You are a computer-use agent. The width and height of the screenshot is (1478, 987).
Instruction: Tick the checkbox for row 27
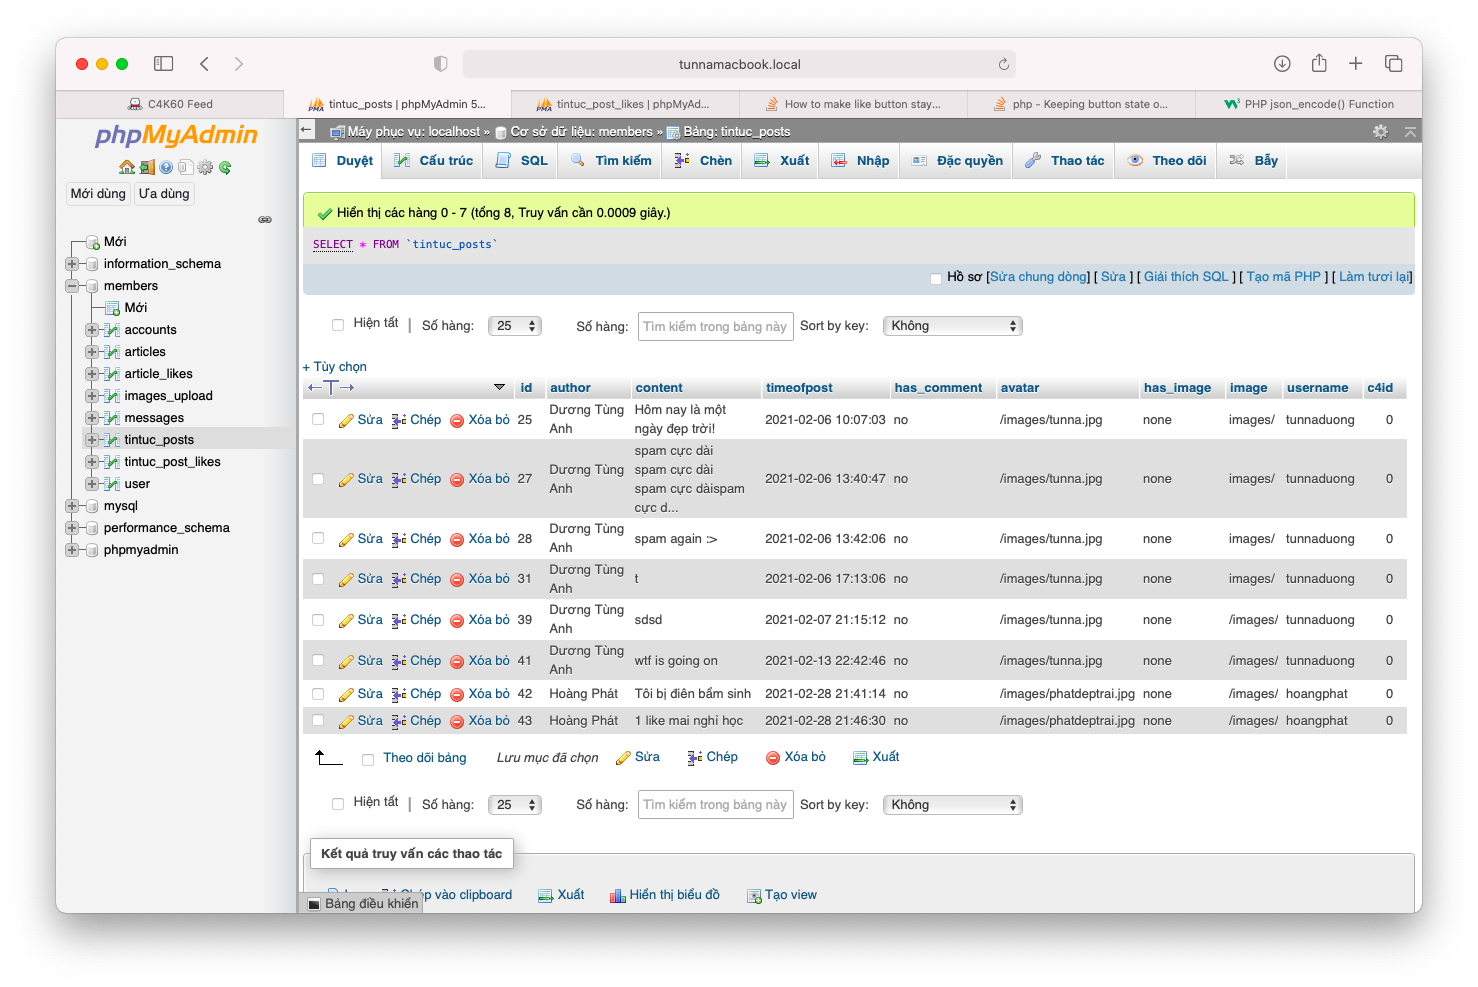click(x=318, y=479)
